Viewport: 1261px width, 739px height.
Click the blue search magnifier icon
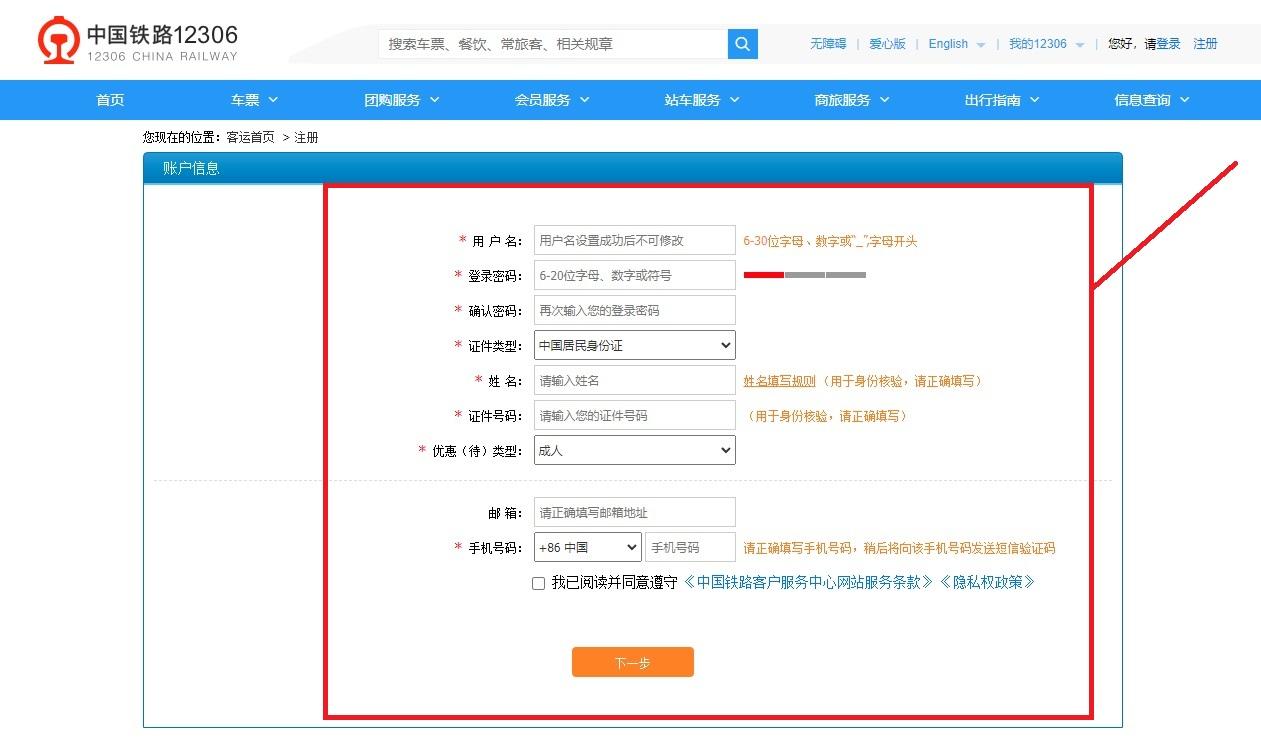[x=742, y=44]
